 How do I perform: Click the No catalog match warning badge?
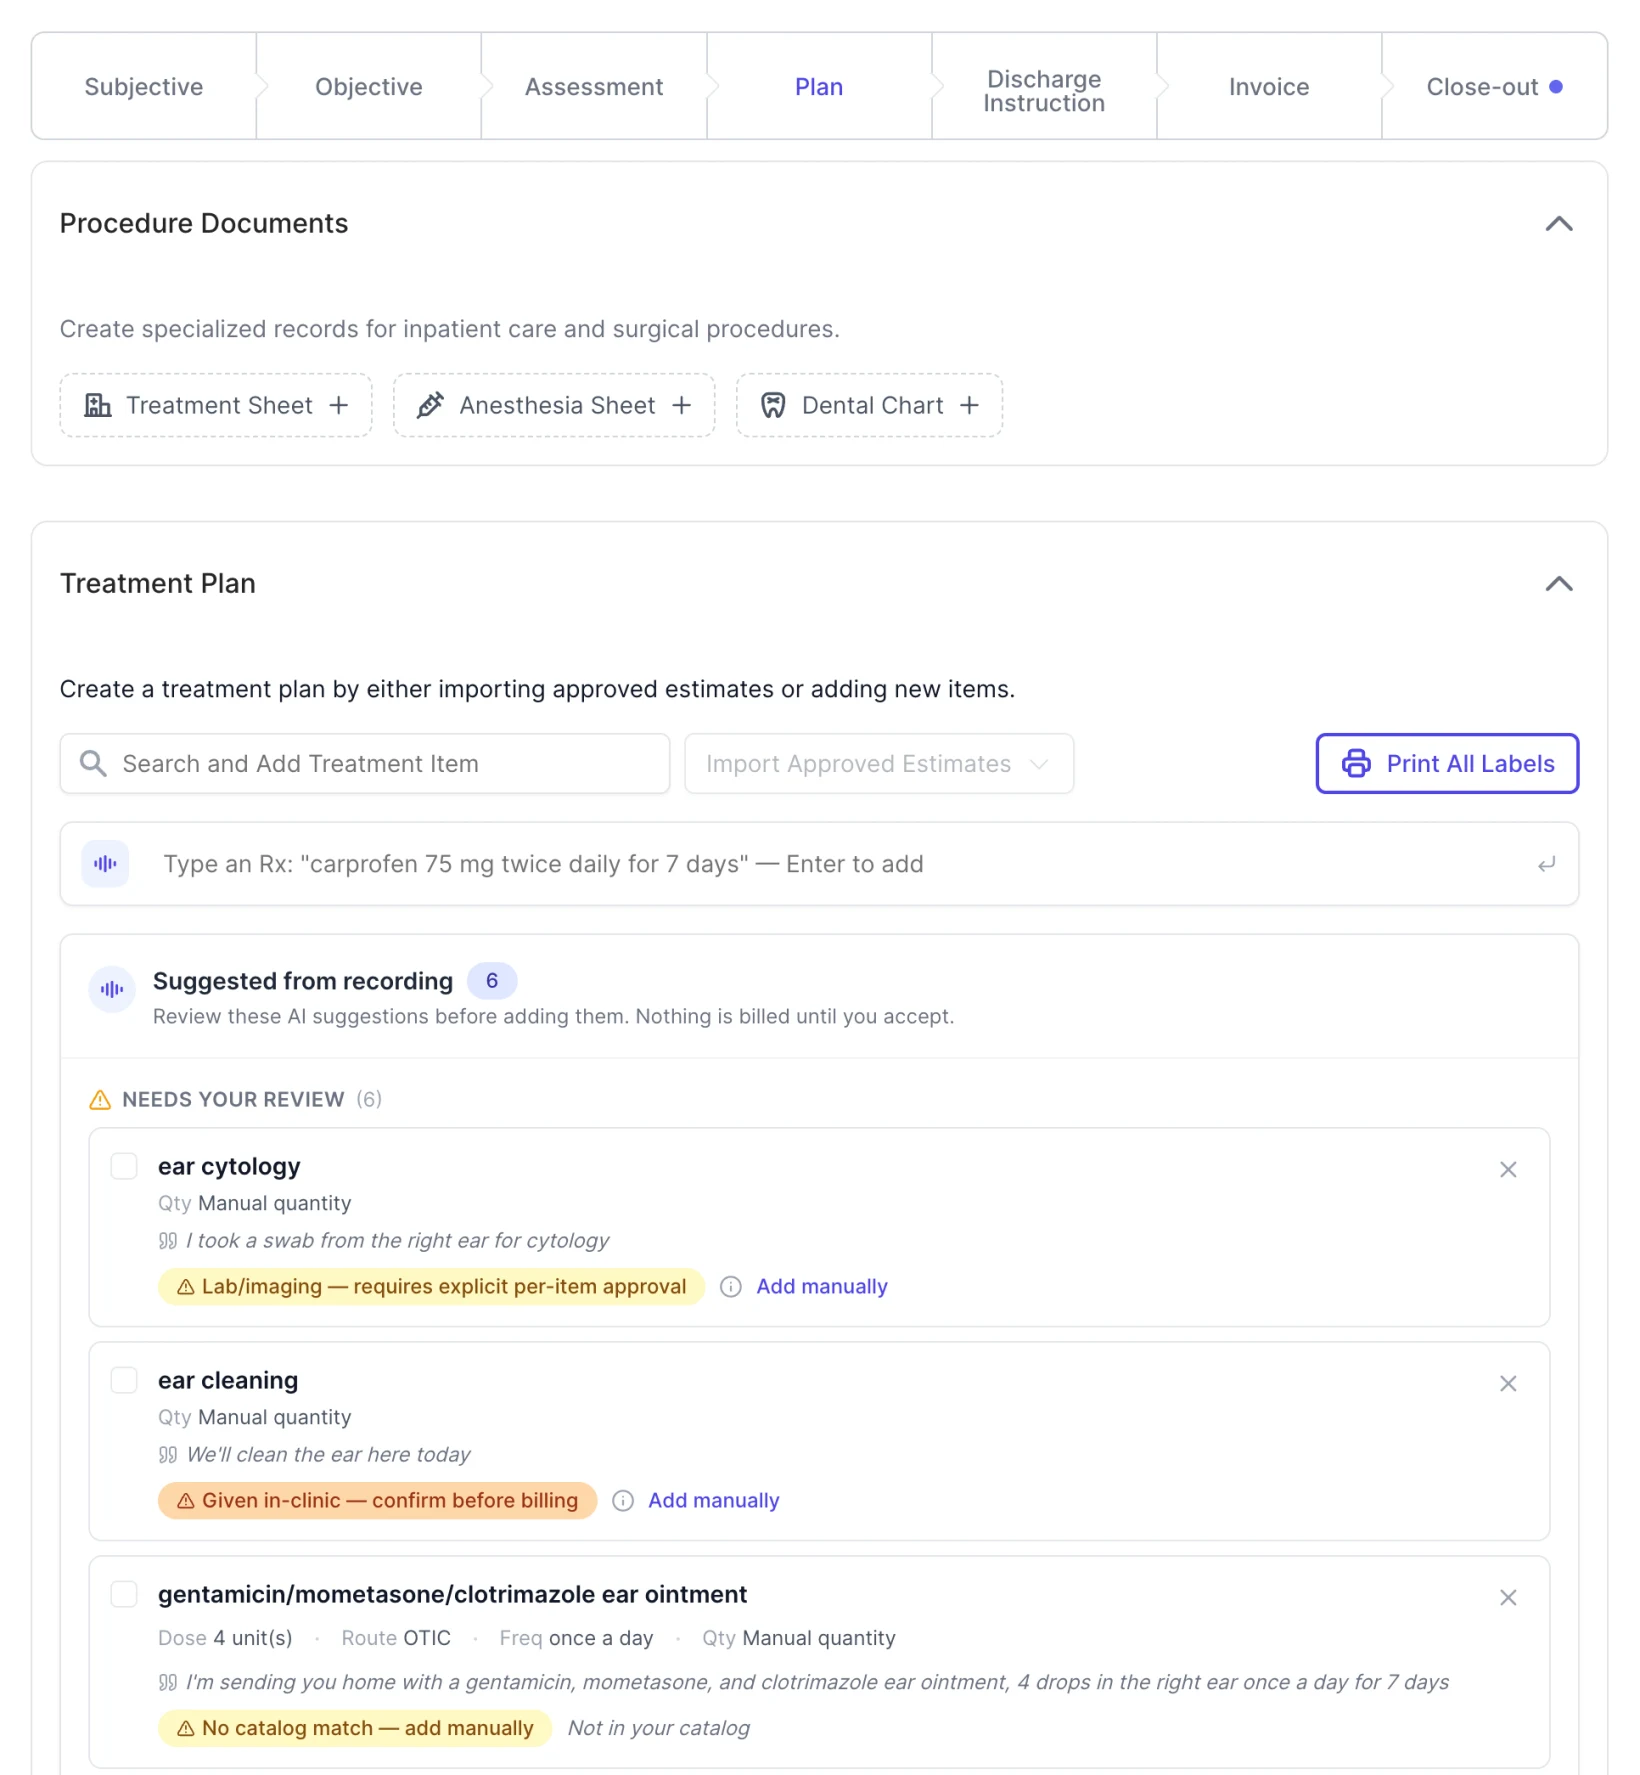pos(355,1728)
